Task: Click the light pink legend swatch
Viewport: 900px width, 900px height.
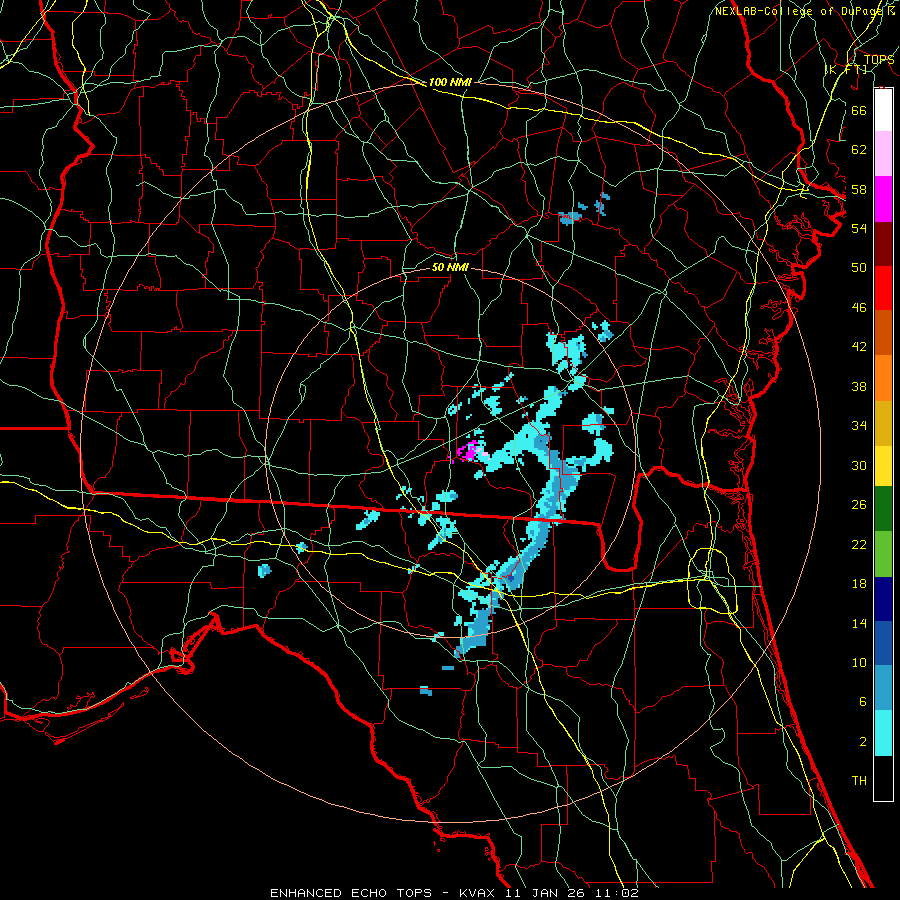Action: (x=883, y=154)
